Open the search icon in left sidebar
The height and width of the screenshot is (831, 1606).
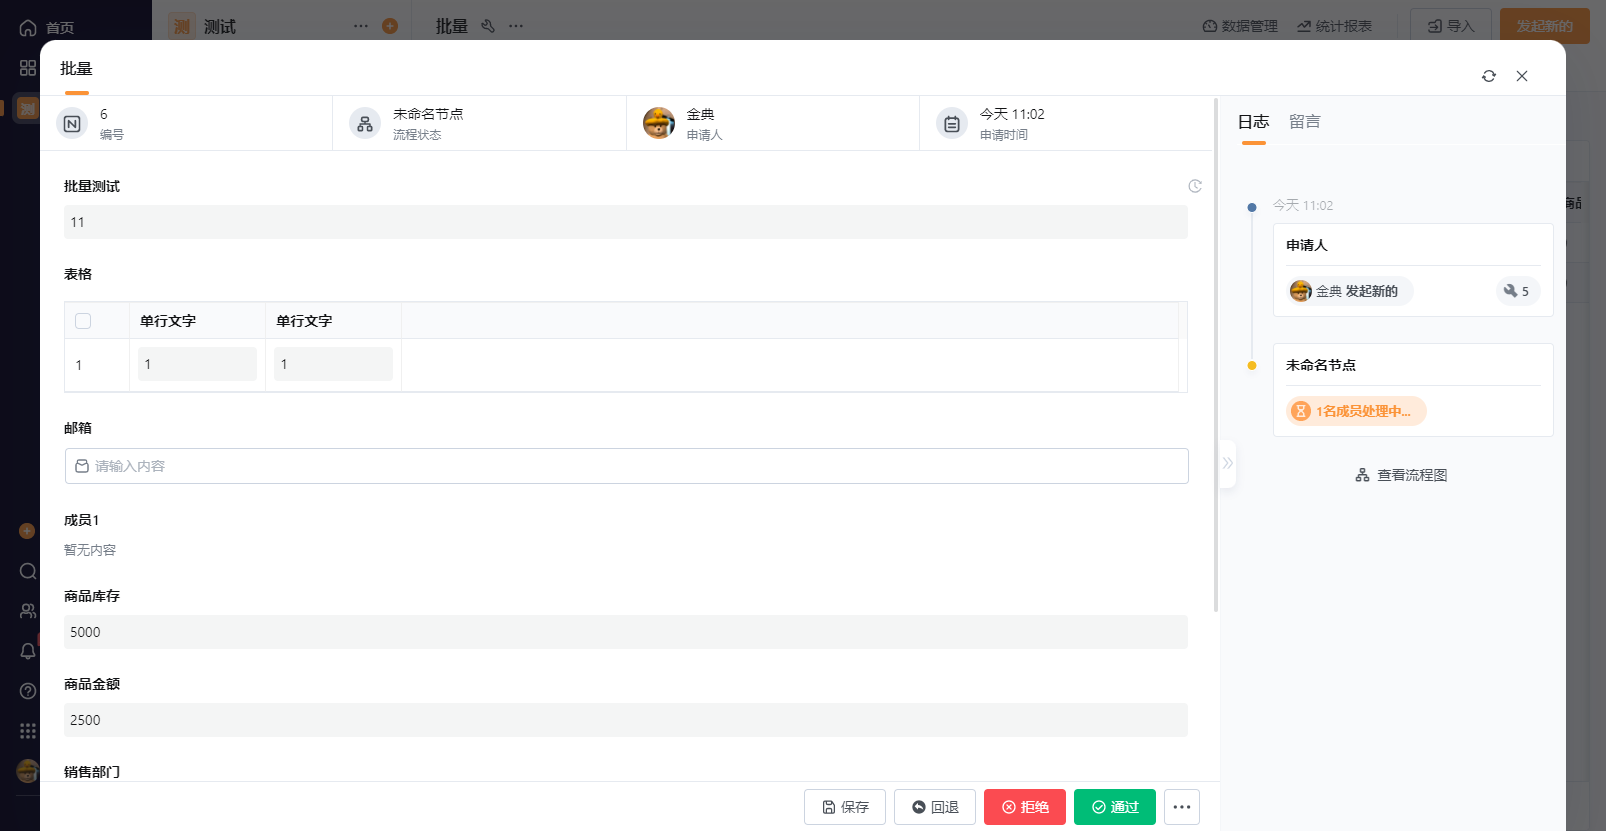(x=28, y=571)
